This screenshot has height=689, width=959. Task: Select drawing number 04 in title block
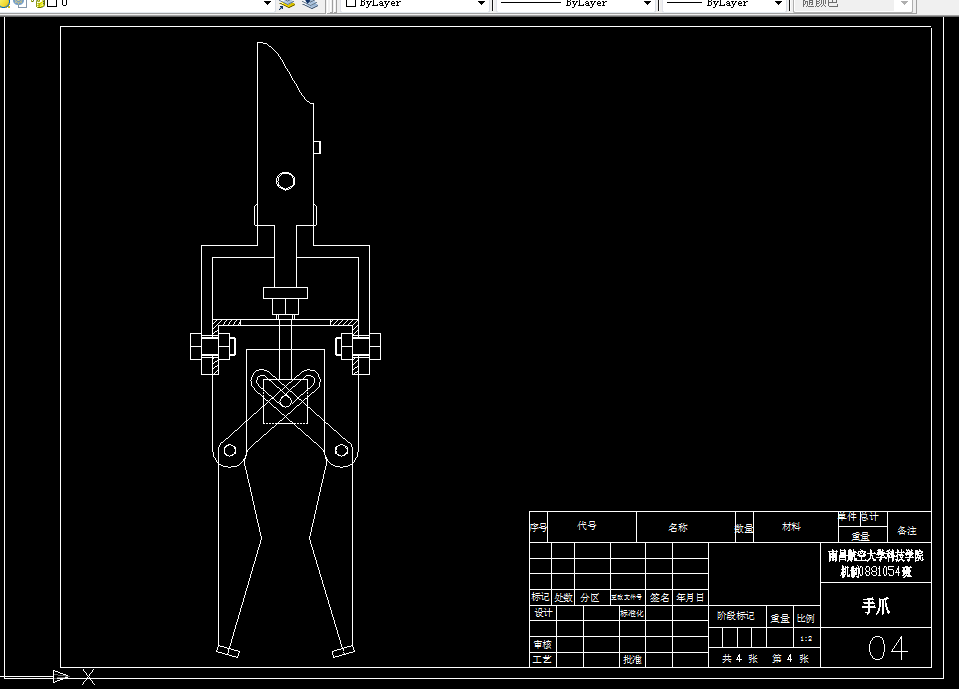tap(887, 648)
